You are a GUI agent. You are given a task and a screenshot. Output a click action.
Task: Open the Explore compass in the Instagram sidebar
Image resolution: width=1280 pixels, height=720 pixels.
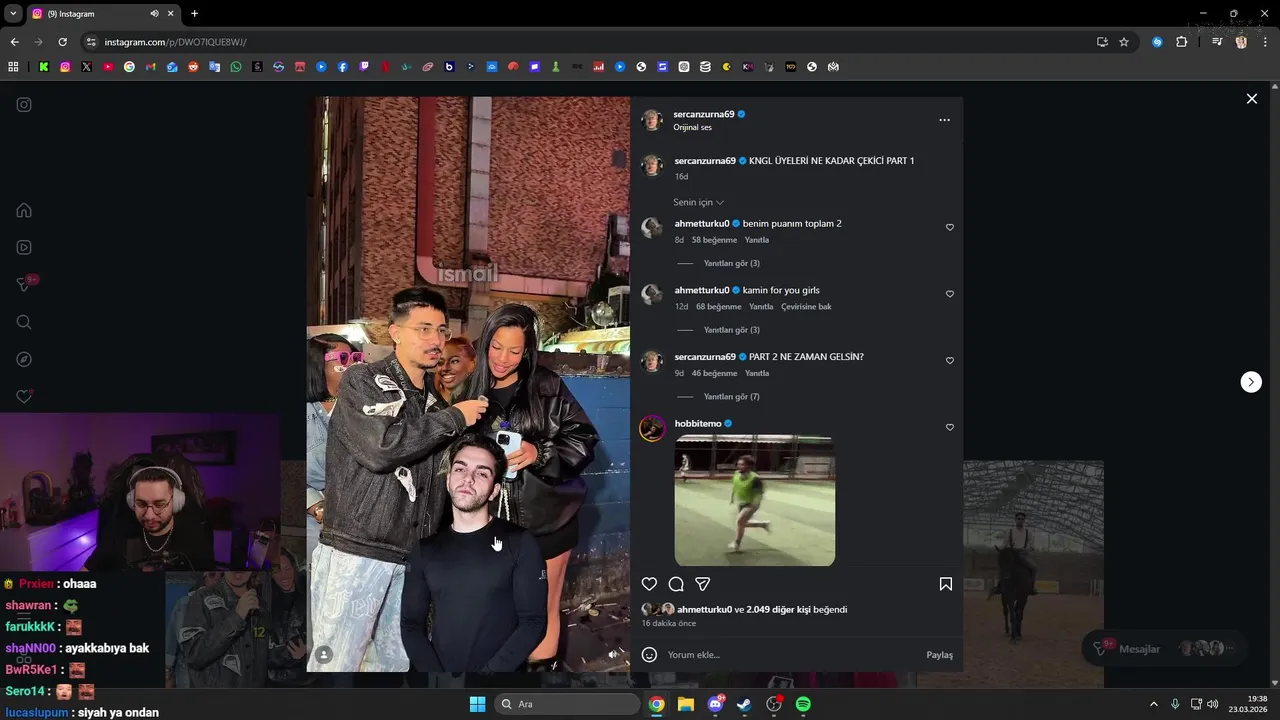pos(24,359)
